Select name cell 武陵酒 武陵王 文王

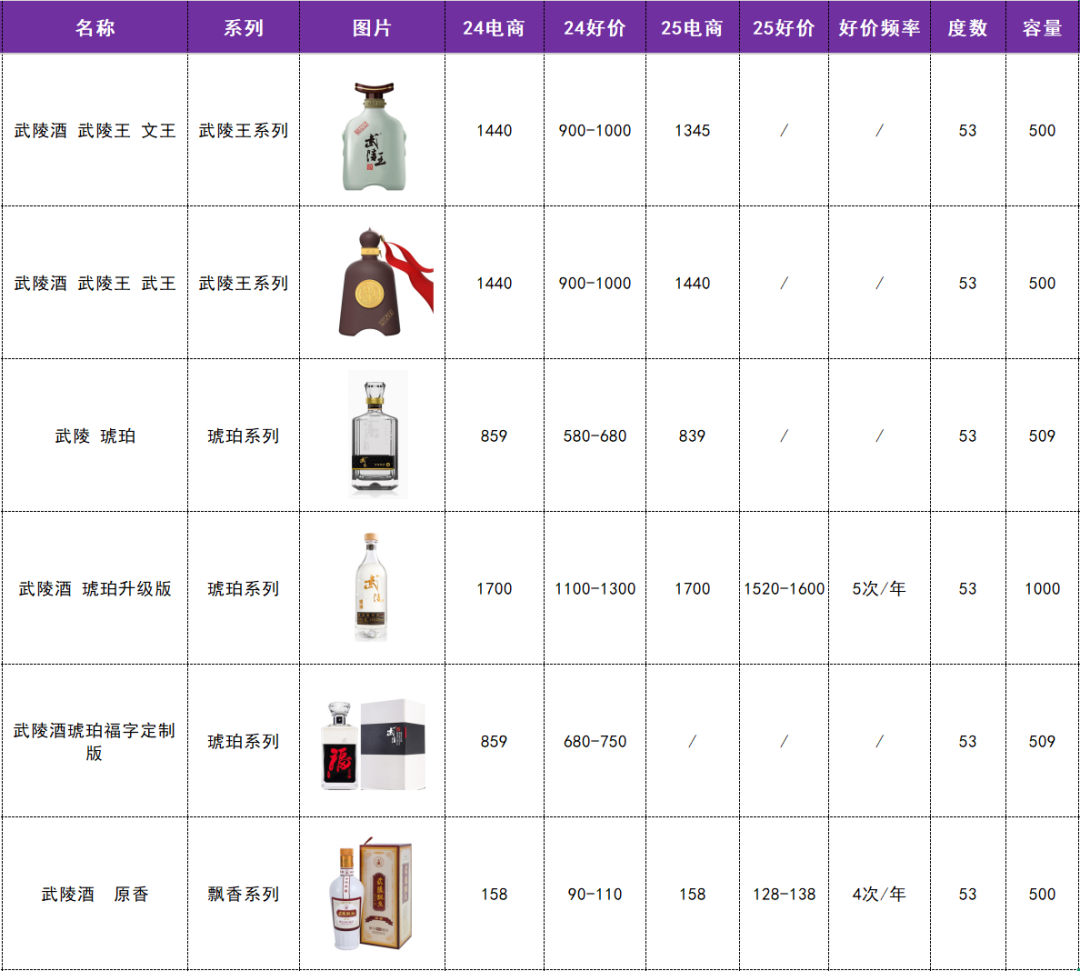tap(95, 130)
